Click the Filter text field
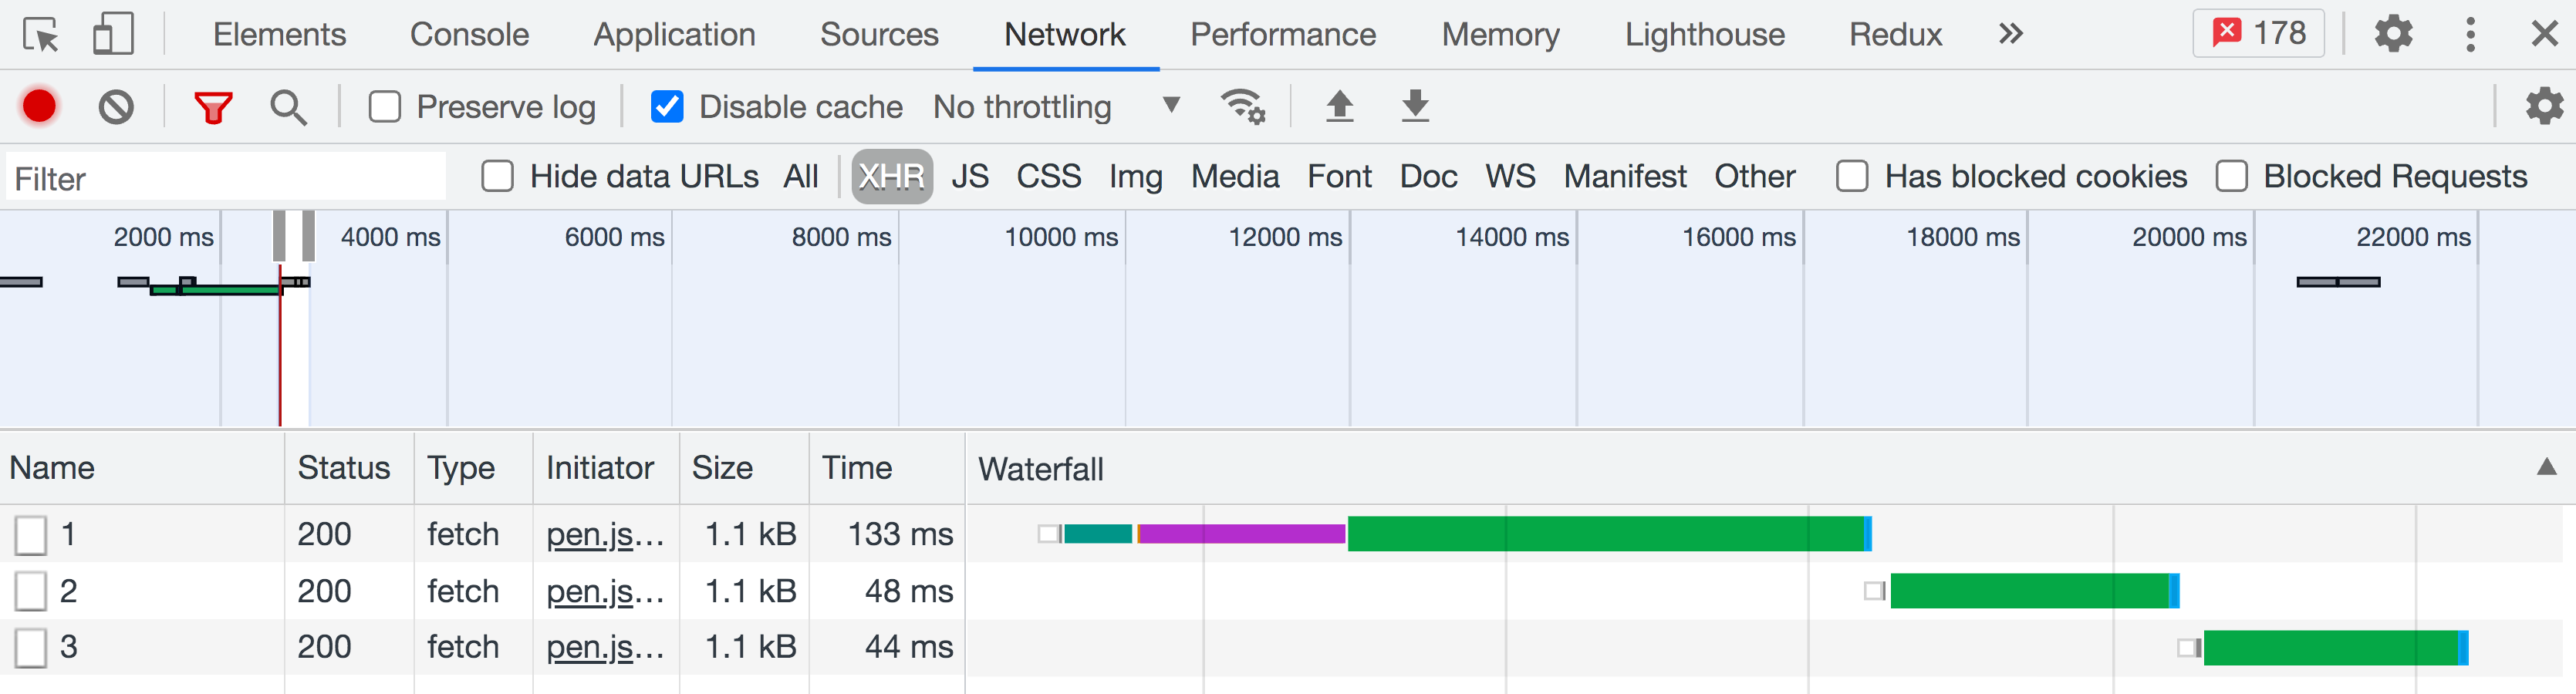This screenshot has height=694, width=2576. (x=226, y=179)
